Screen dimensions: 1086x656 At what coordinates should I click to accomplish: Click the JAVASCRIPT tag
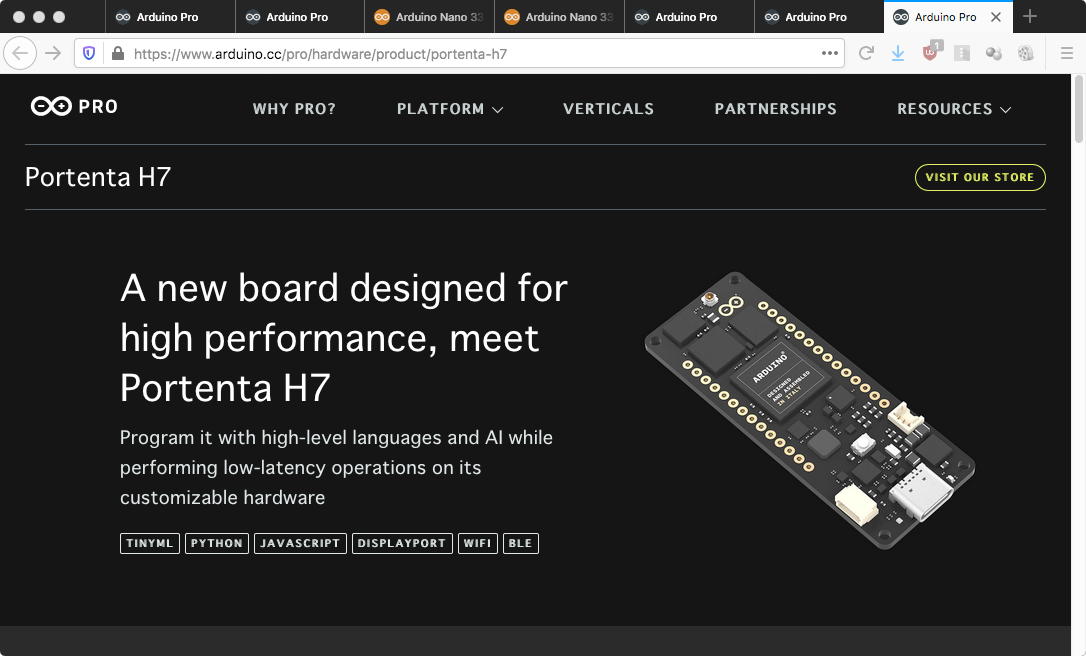(300, 543)
